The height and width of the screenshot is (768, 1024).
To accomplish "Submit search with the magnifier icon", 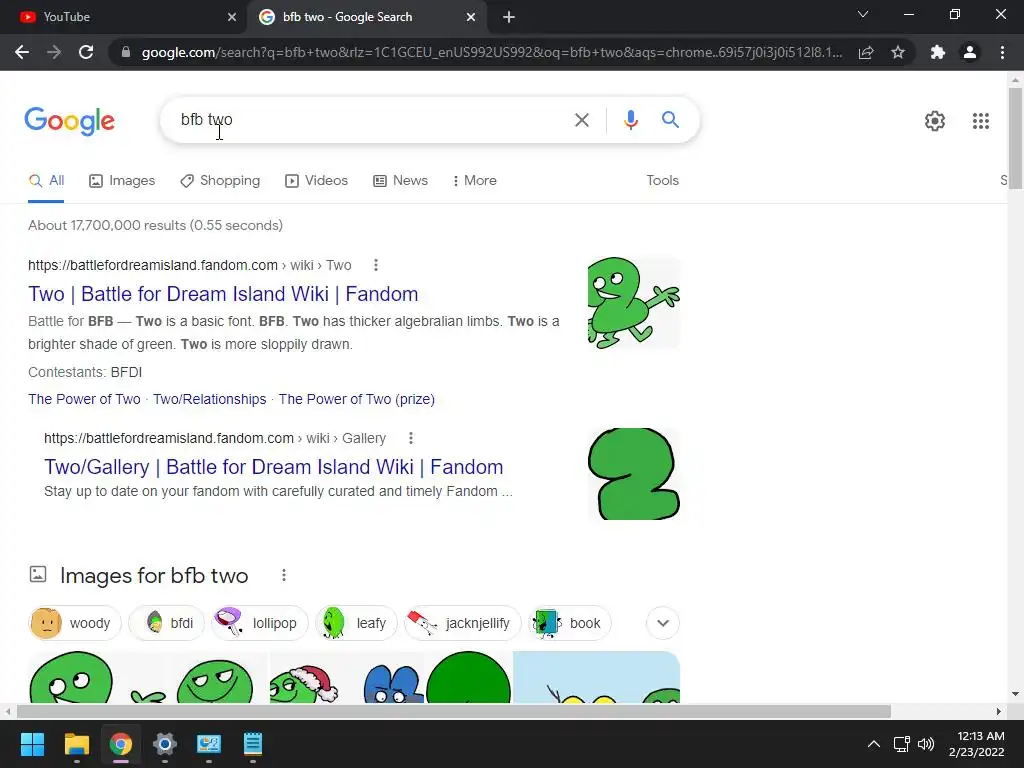I will (670, 120).
